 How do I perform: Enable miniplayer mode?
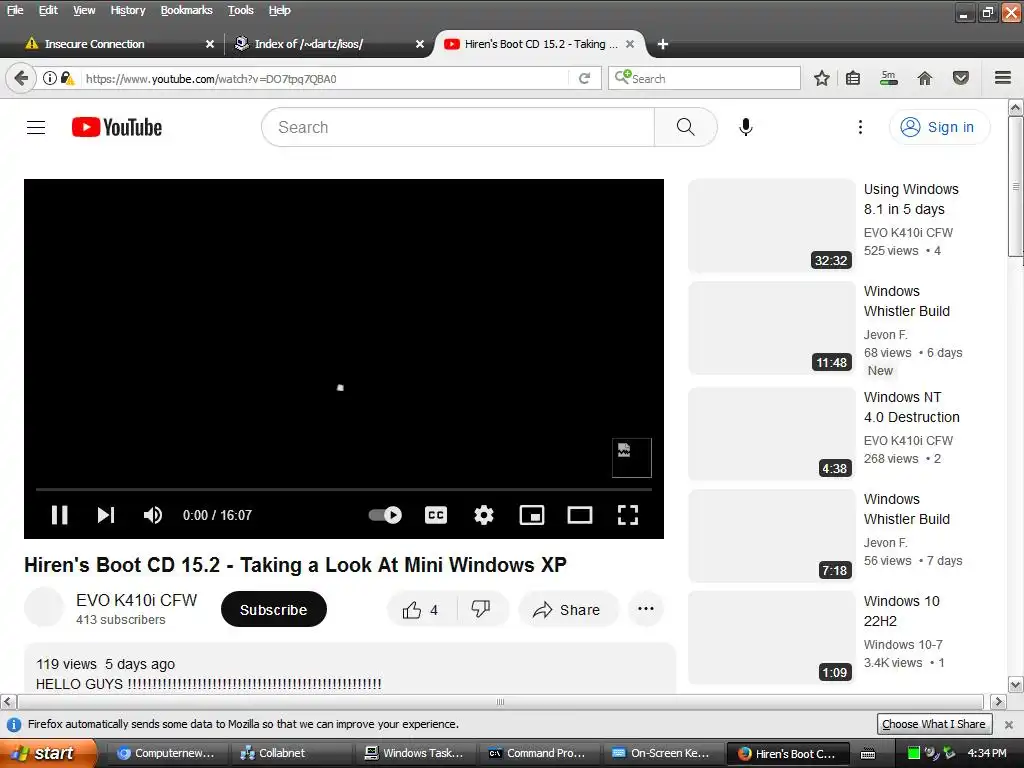click(532, 515)
